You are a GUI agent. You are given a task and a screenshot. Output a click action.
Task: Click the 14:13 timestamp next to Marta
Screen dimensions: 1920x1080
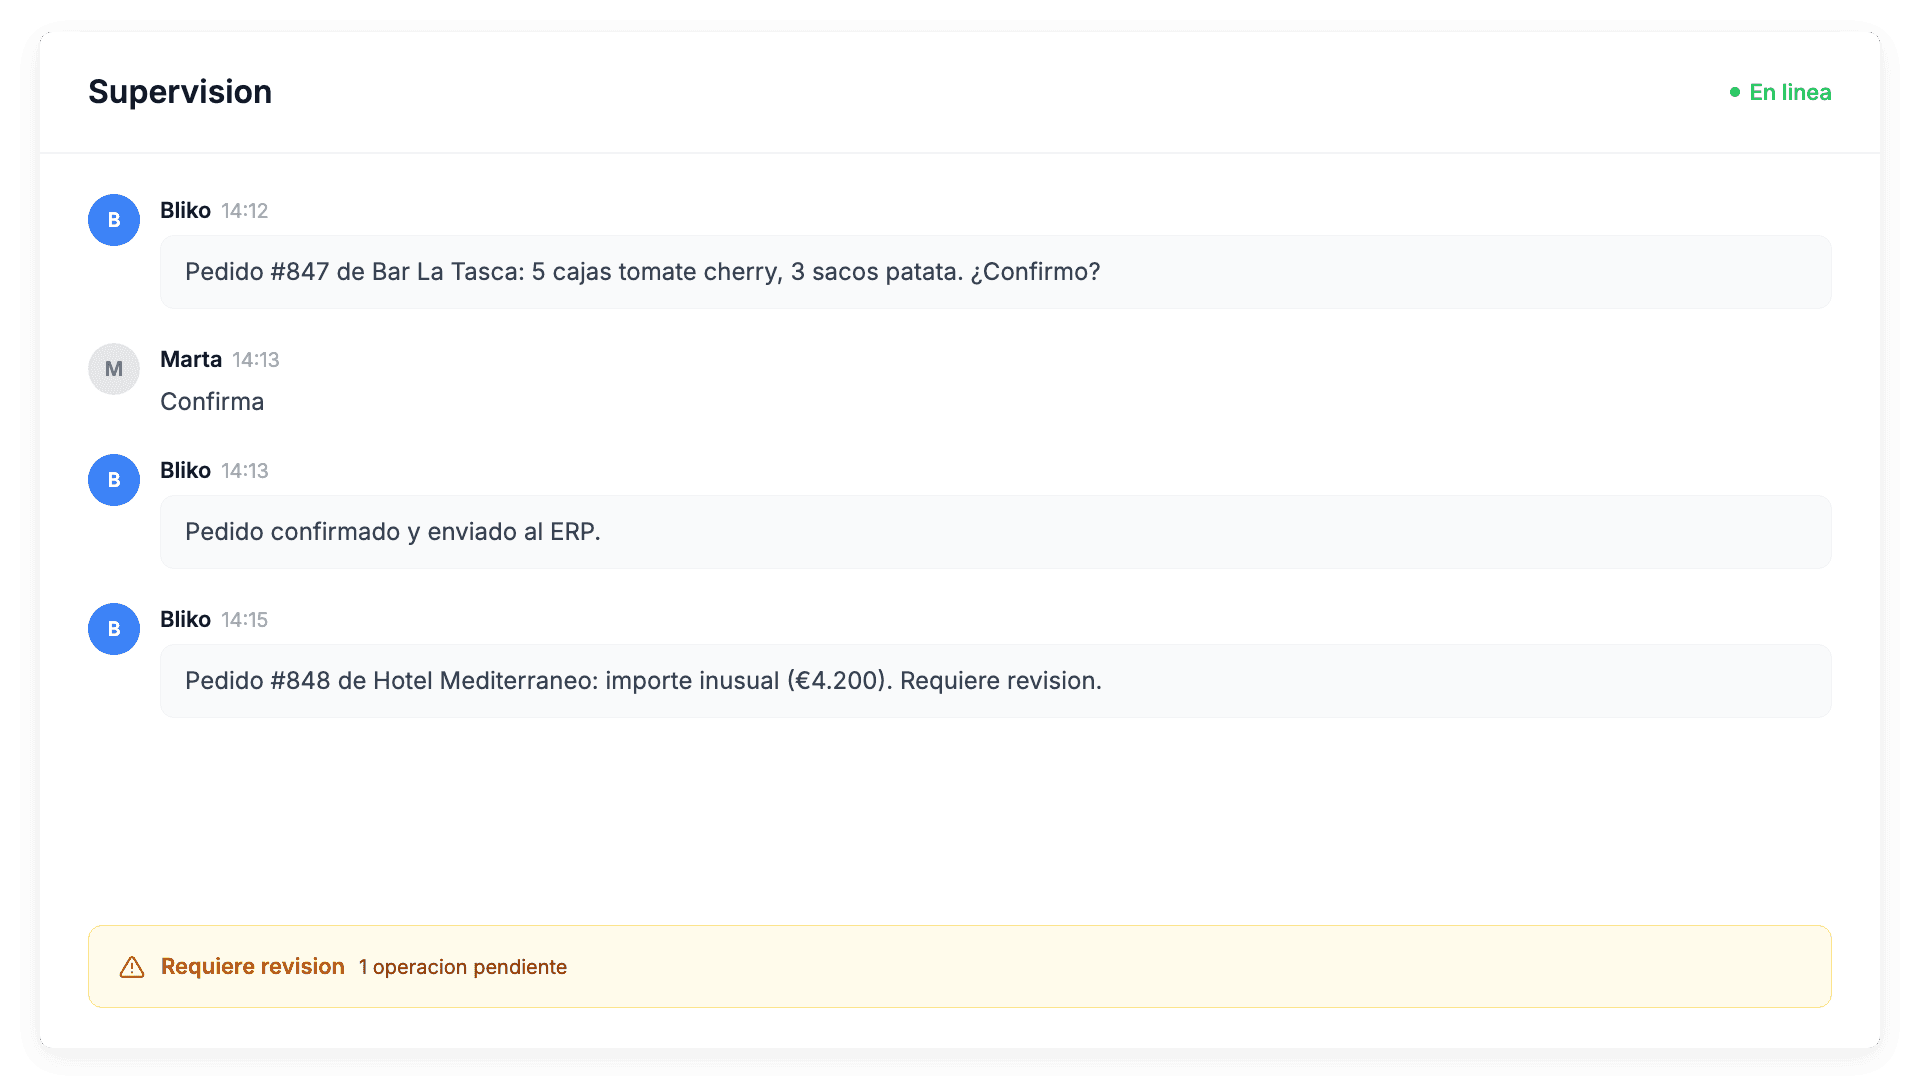click(256, 360)
